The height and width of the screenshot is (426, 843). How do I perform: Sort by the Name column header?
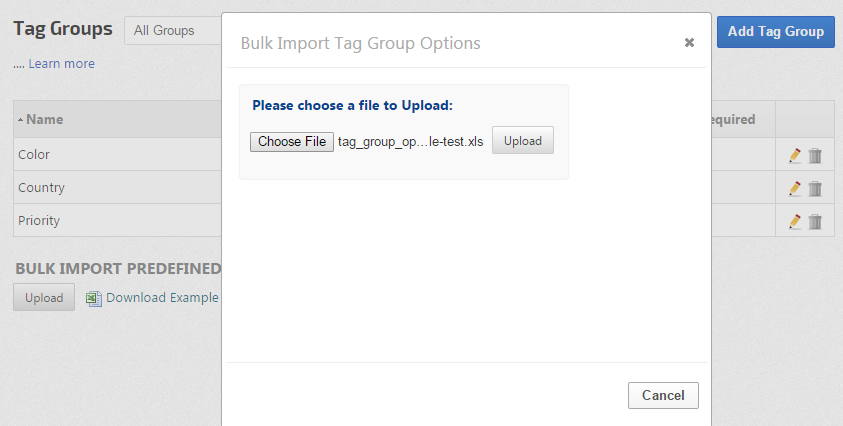[45, 119]
